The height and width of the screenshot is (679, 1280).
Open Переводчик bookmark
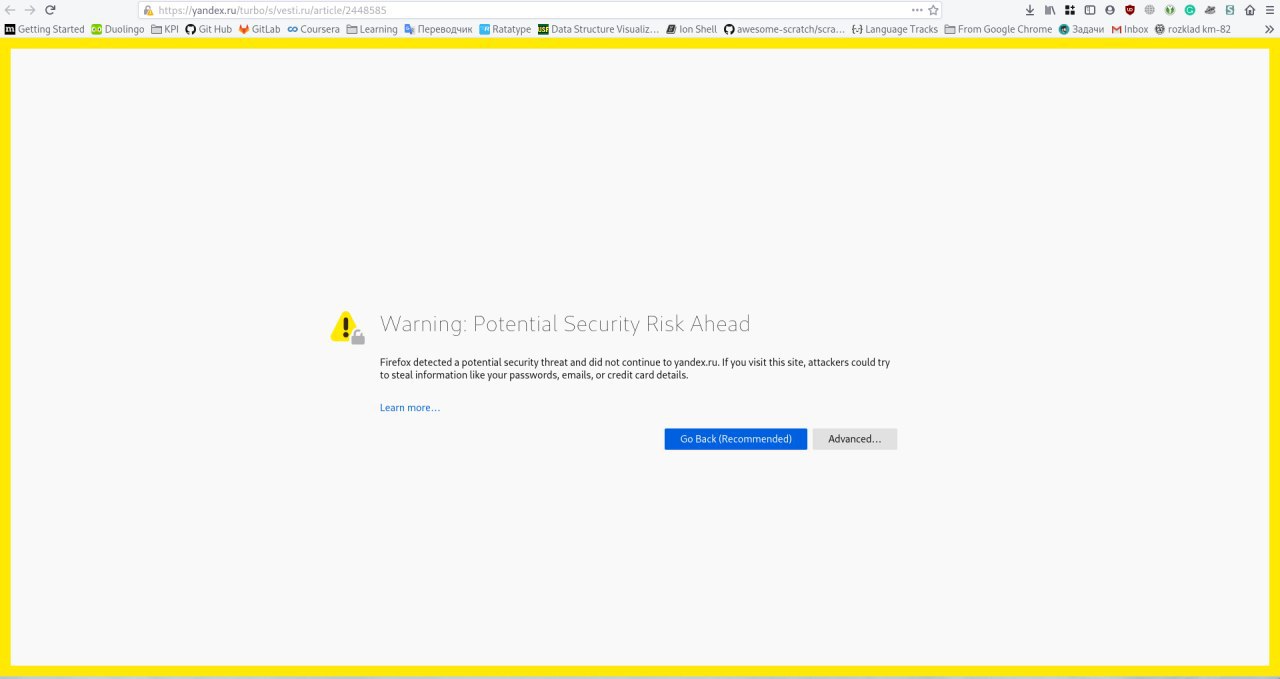(438, 29)
